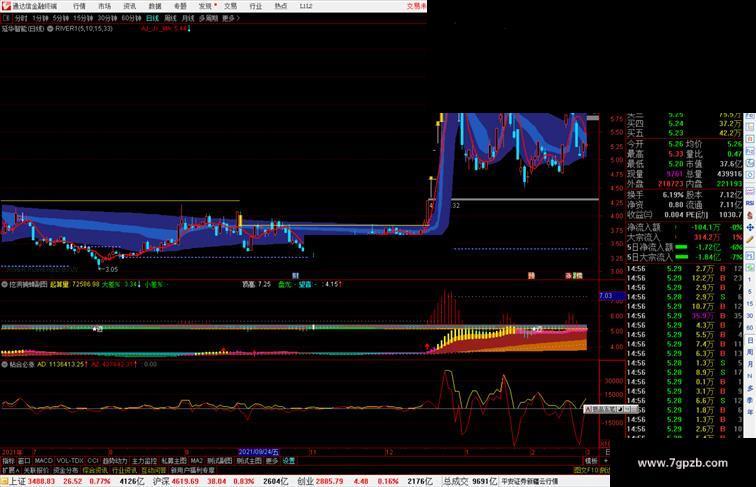Viewport: 756px width, 487px height.
Task: Toggle the 拉涨擒蜂副图 indicator dot
Action: click(x=4, y=284)
